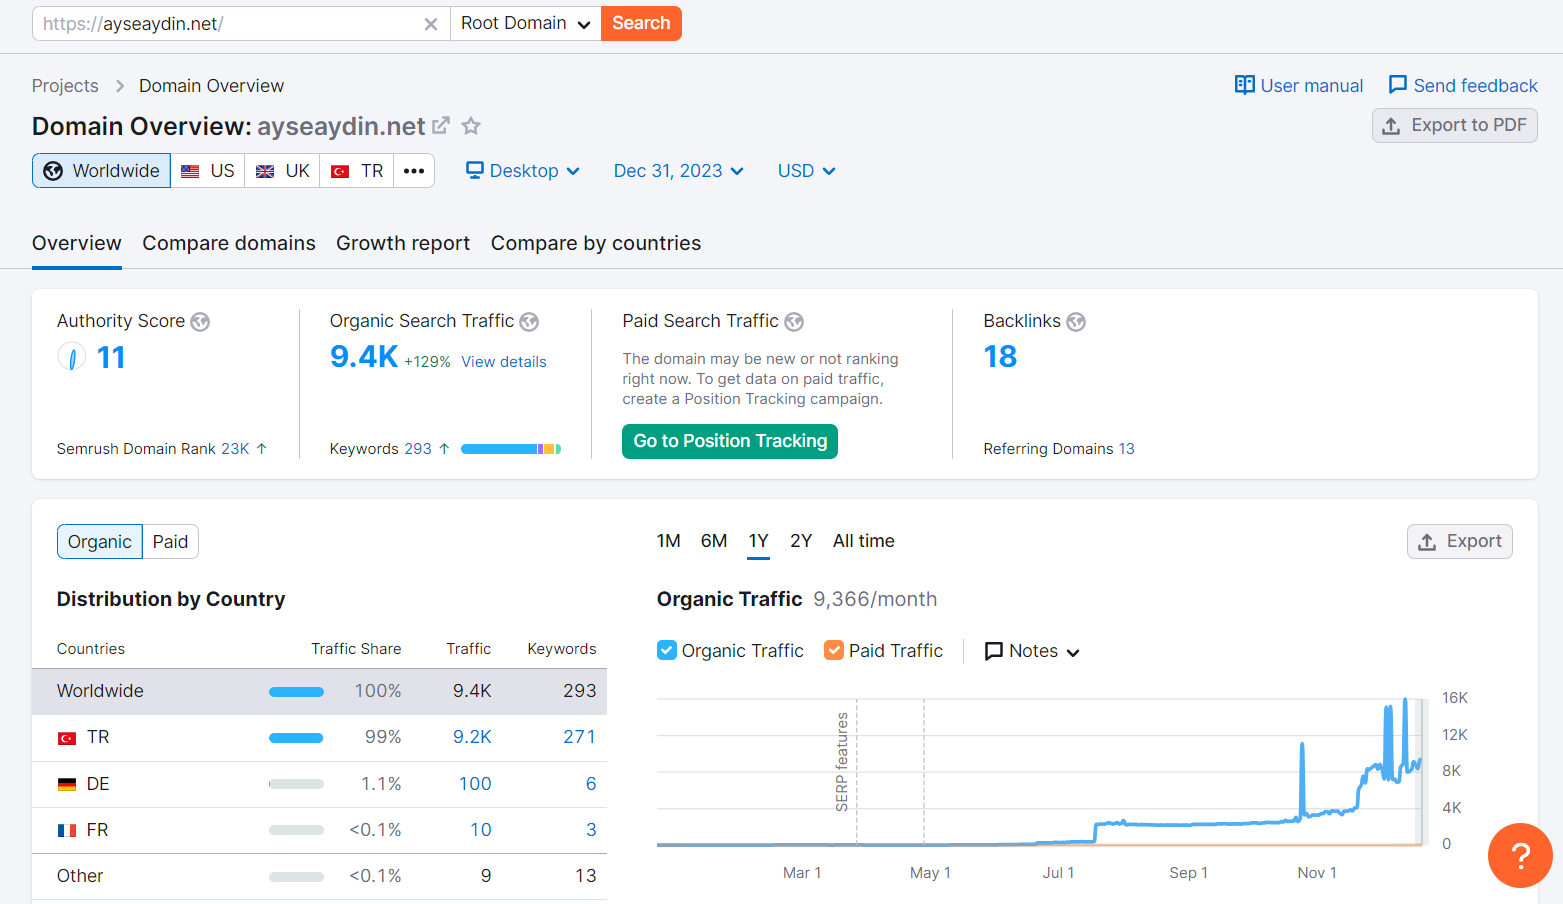
Task: Switch distribution view to Organic
Action: (100, 542)
